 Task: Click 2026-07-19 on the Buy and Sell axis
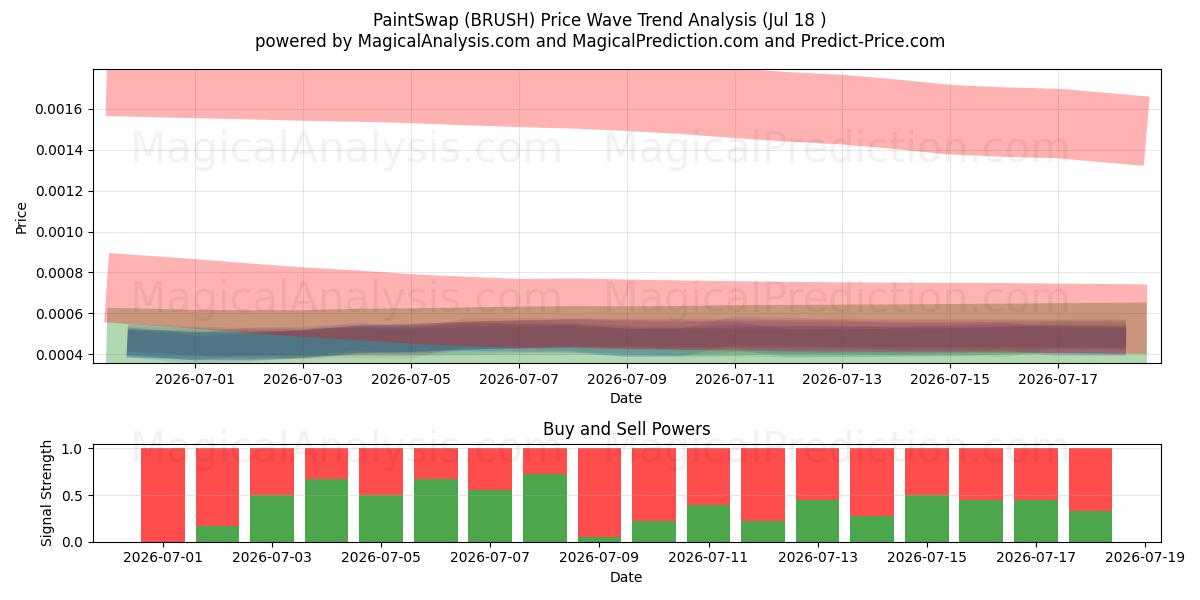1144,558
